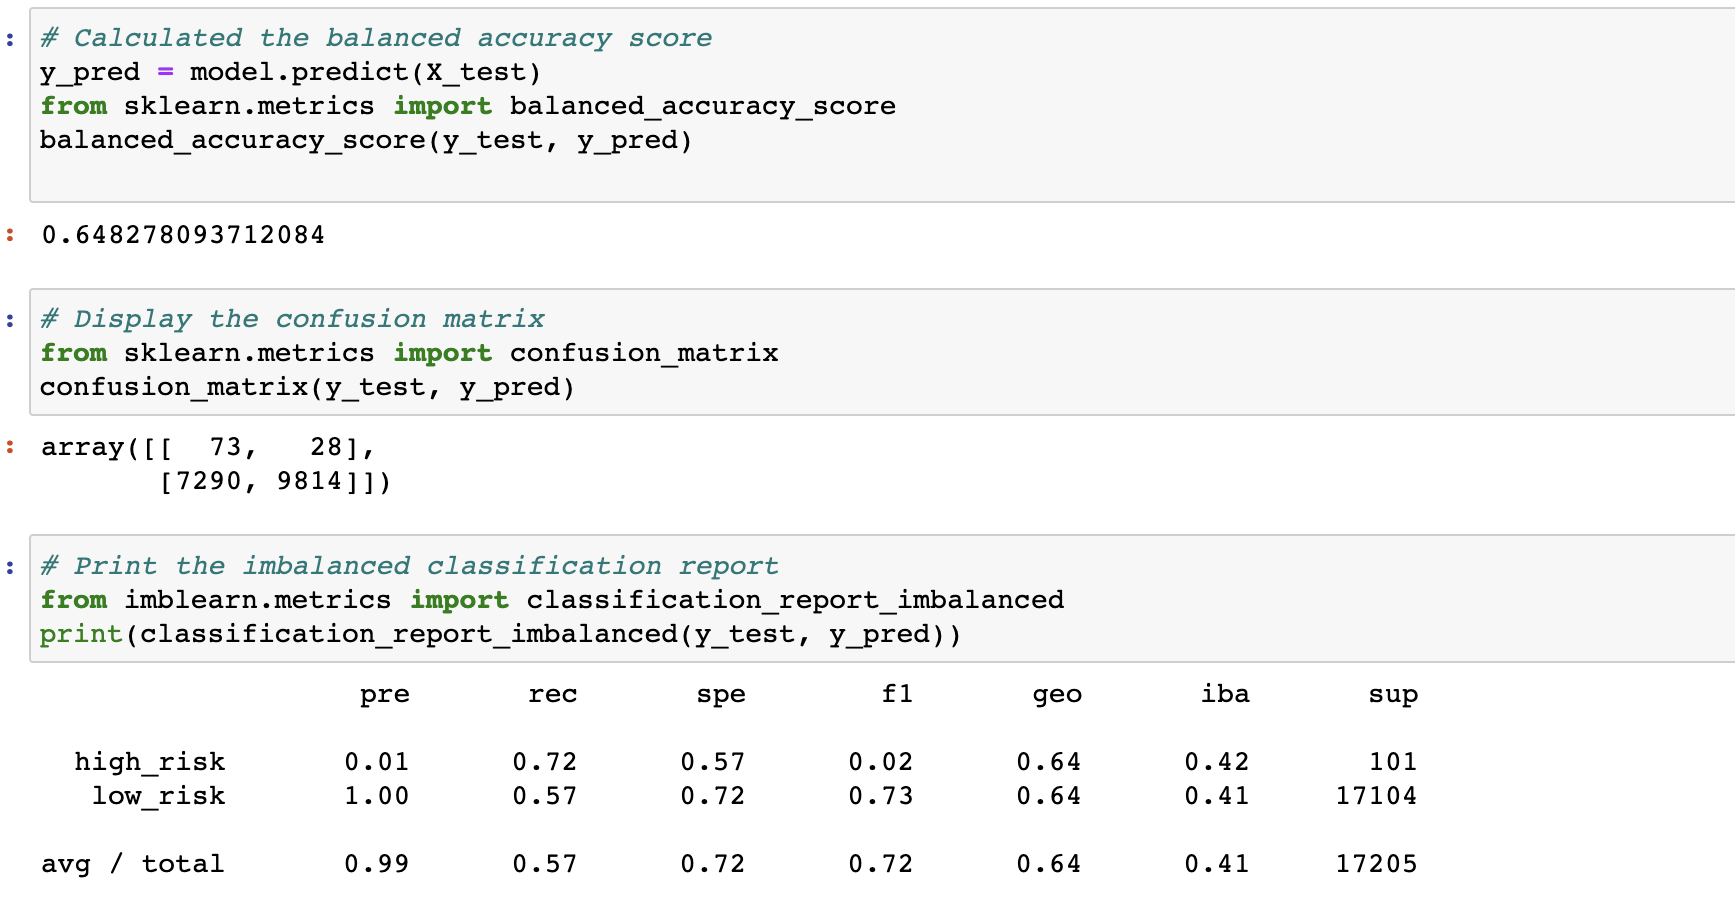Viewport: 1735px width, 917px height.
Task: Click the 'avg / total' row label
Action: point(133,864)
